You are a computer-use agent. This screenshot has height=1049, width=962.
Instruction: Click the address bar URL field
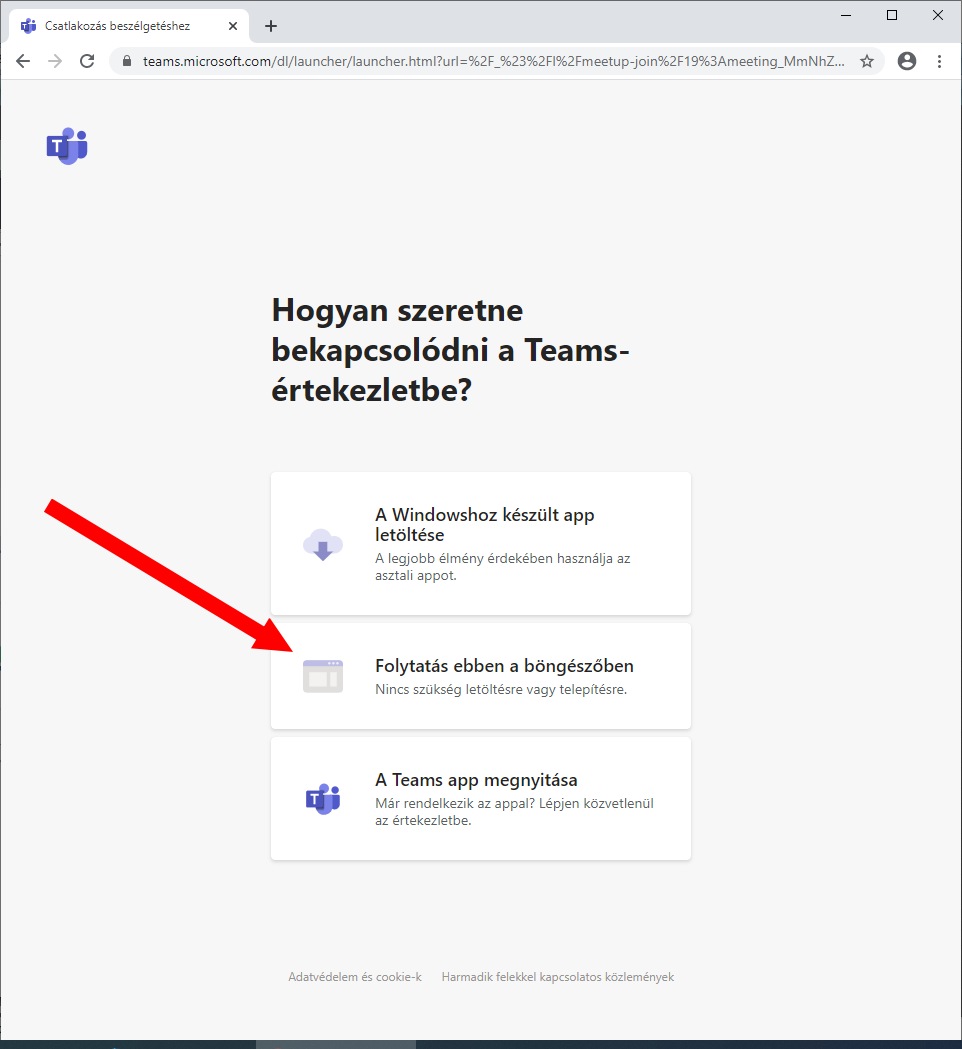coord(494,62)
